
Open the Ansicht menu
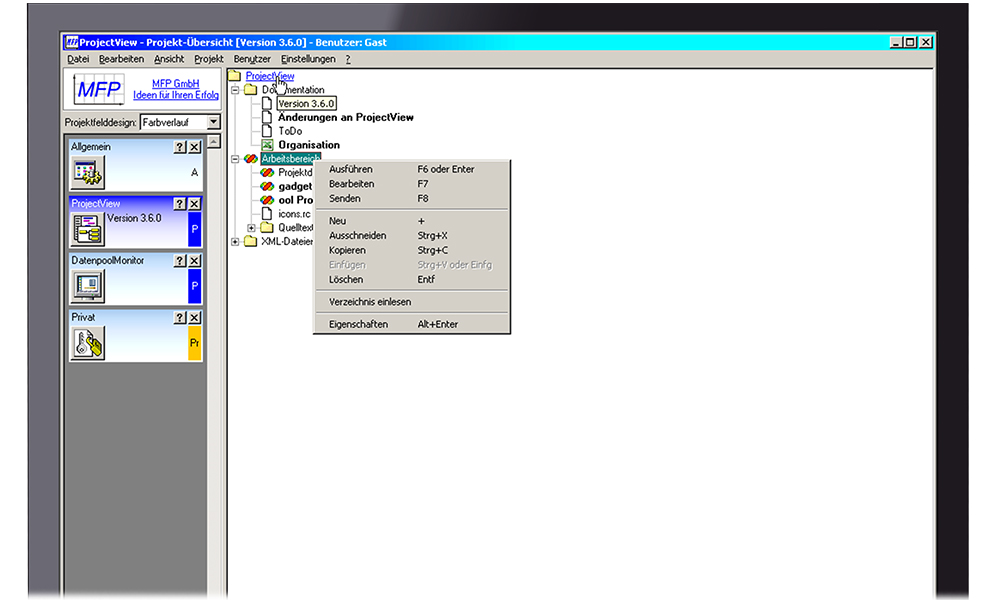point(169,59)
